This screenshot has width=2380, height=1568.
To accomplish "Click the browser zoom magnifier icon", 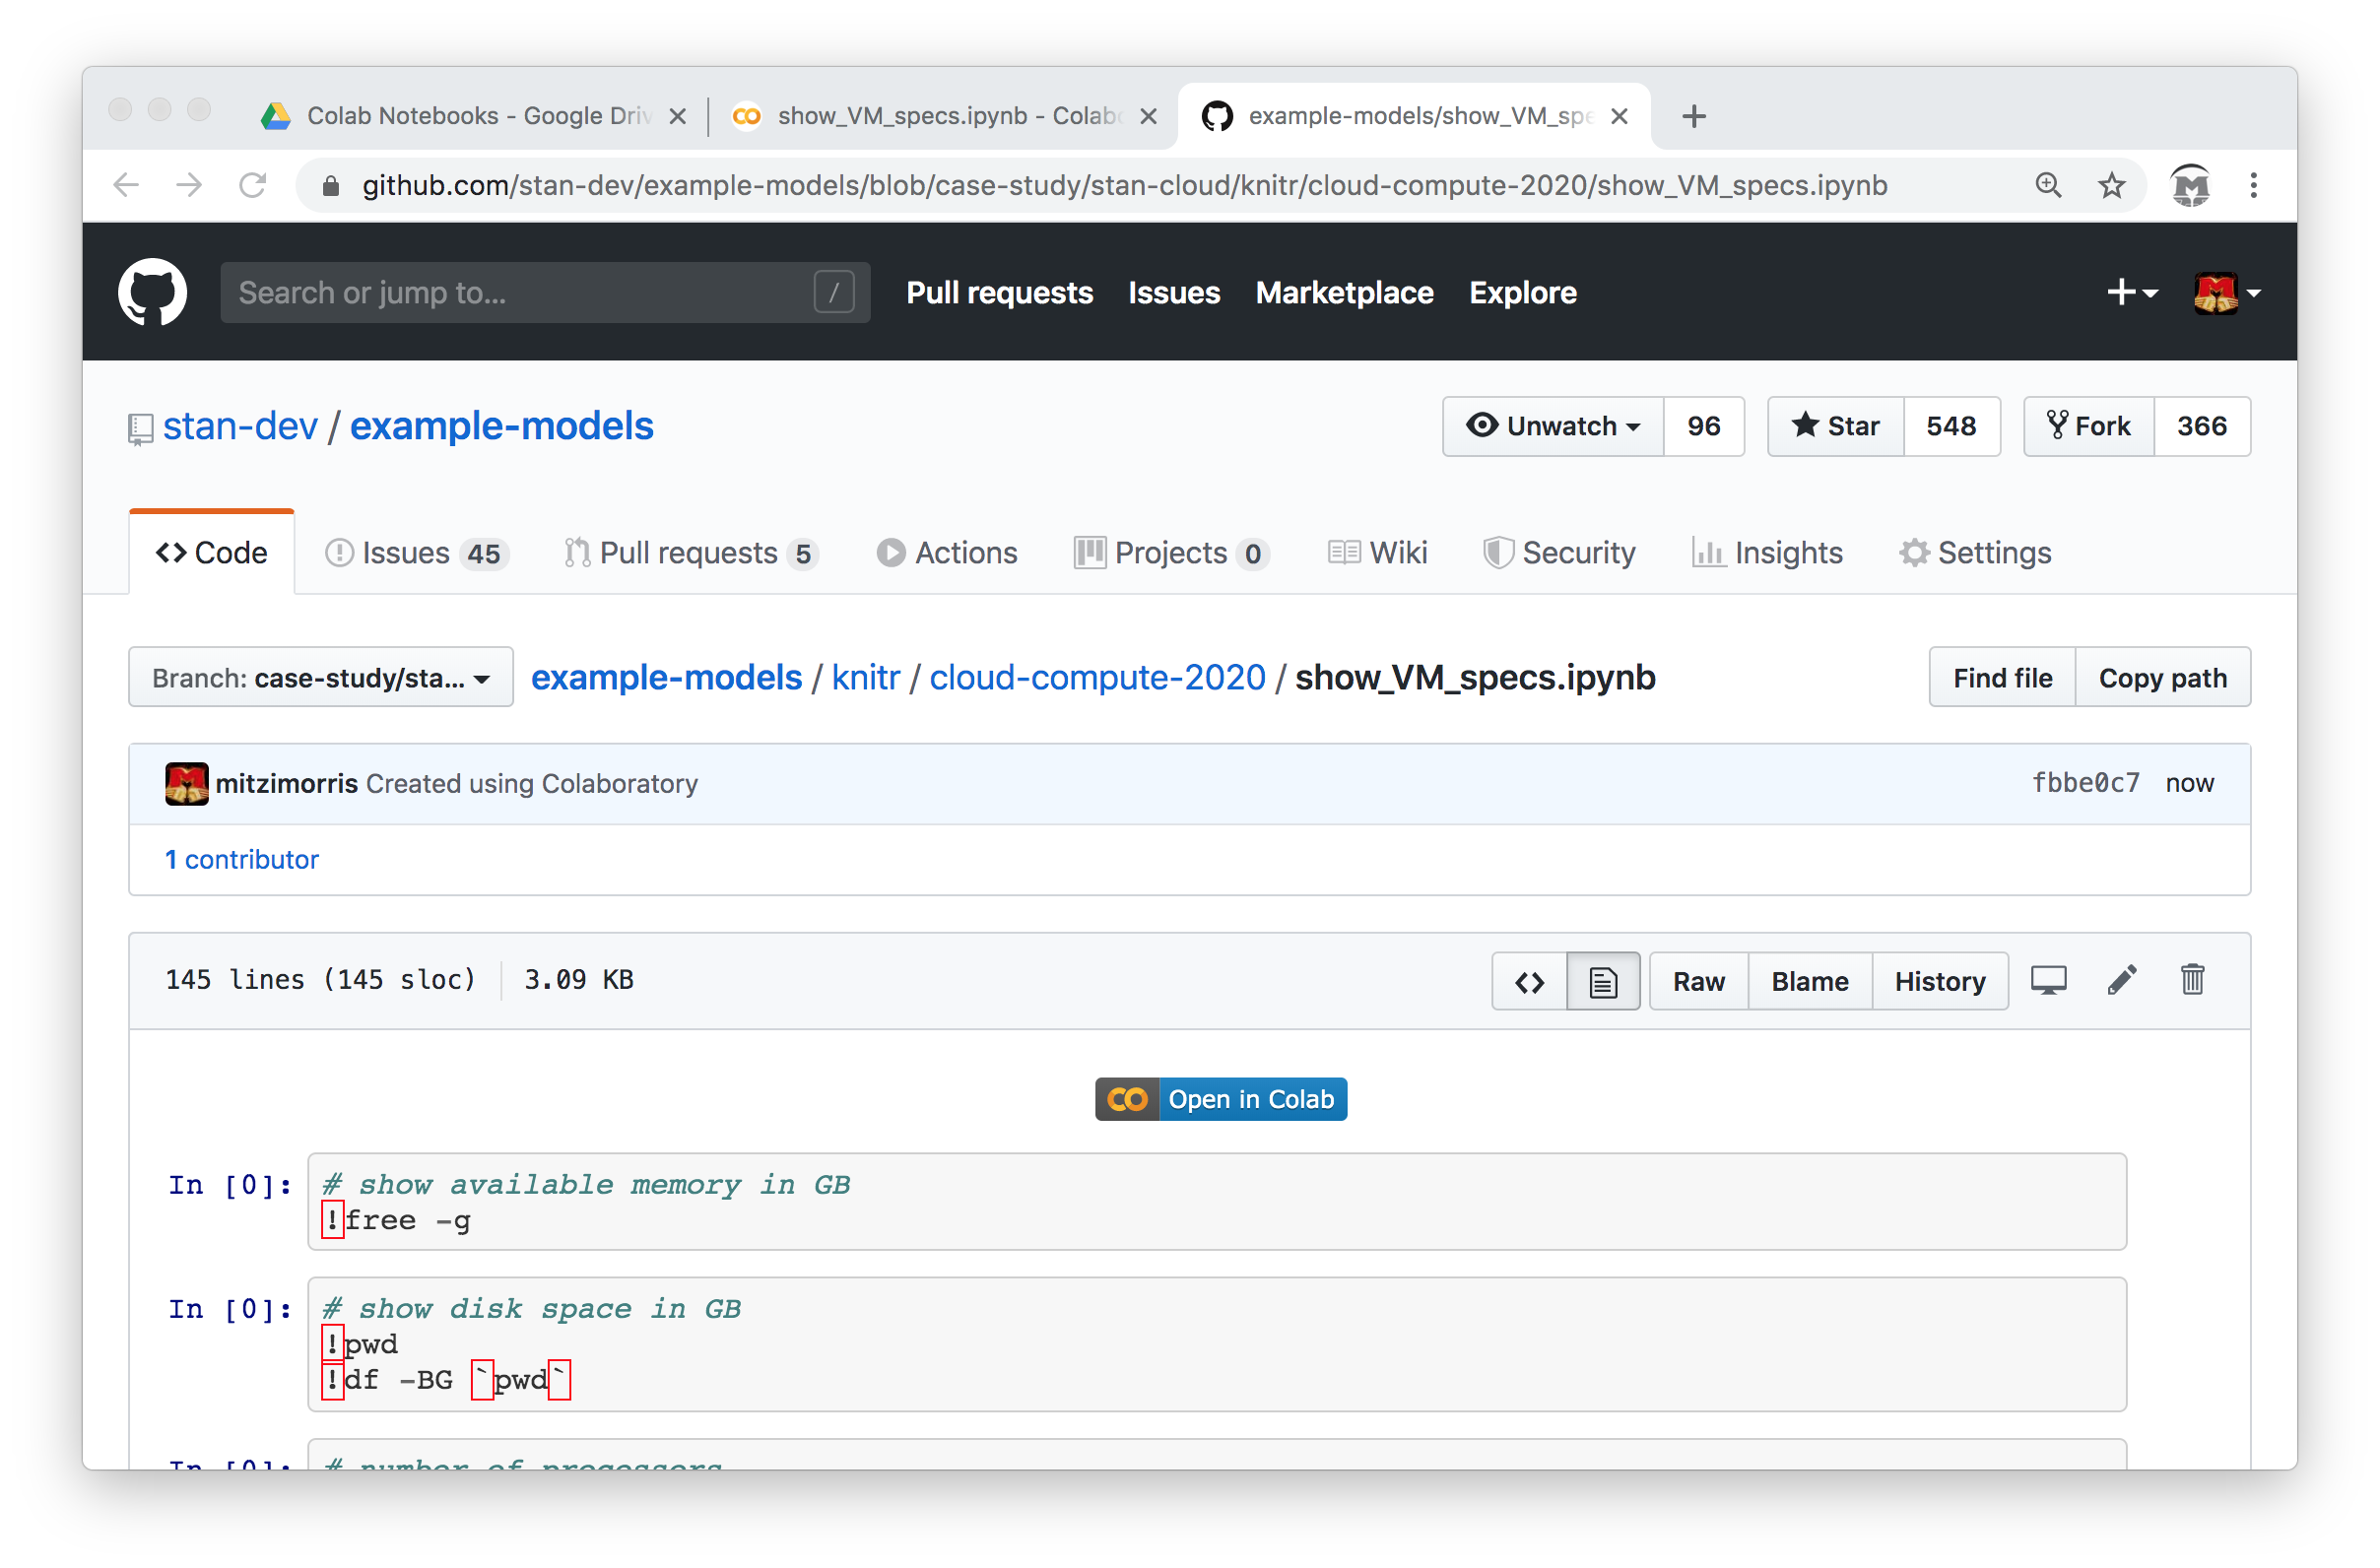I will tap(2048, 185).
